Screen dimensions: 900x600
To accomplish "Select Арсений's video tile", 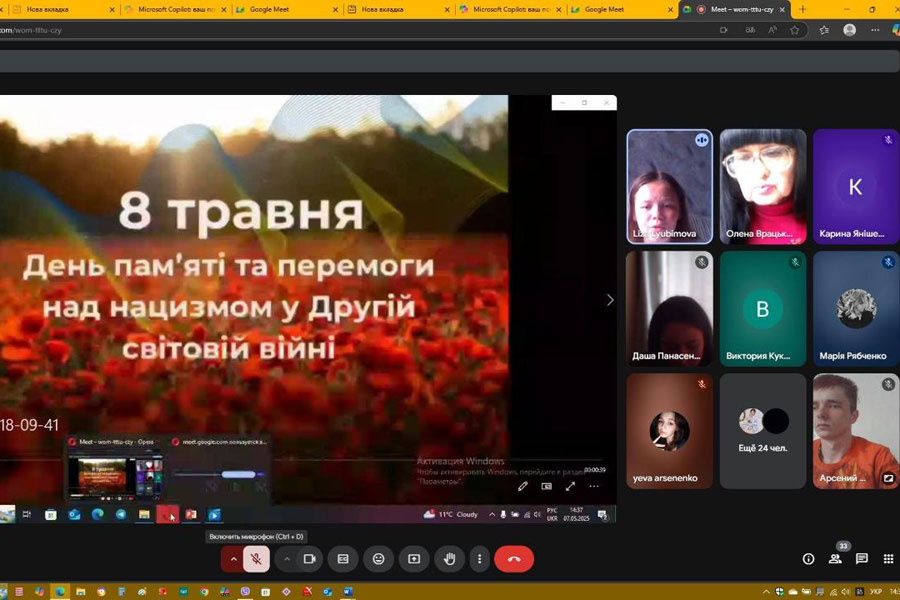I will click(856, 431).
